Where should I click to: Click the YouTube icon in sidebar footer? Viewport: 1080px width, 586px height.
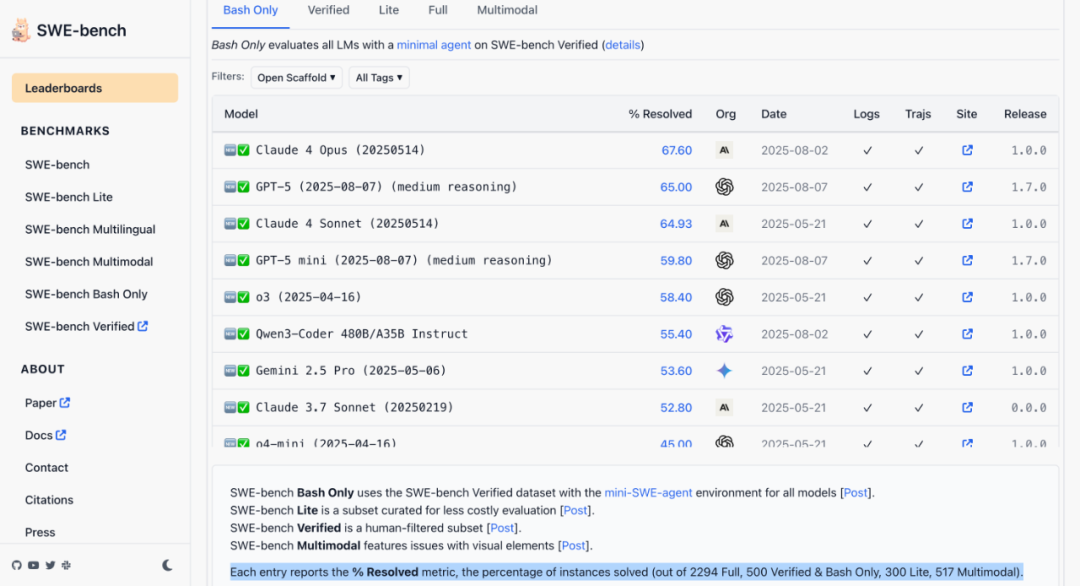tap(33, 565)
